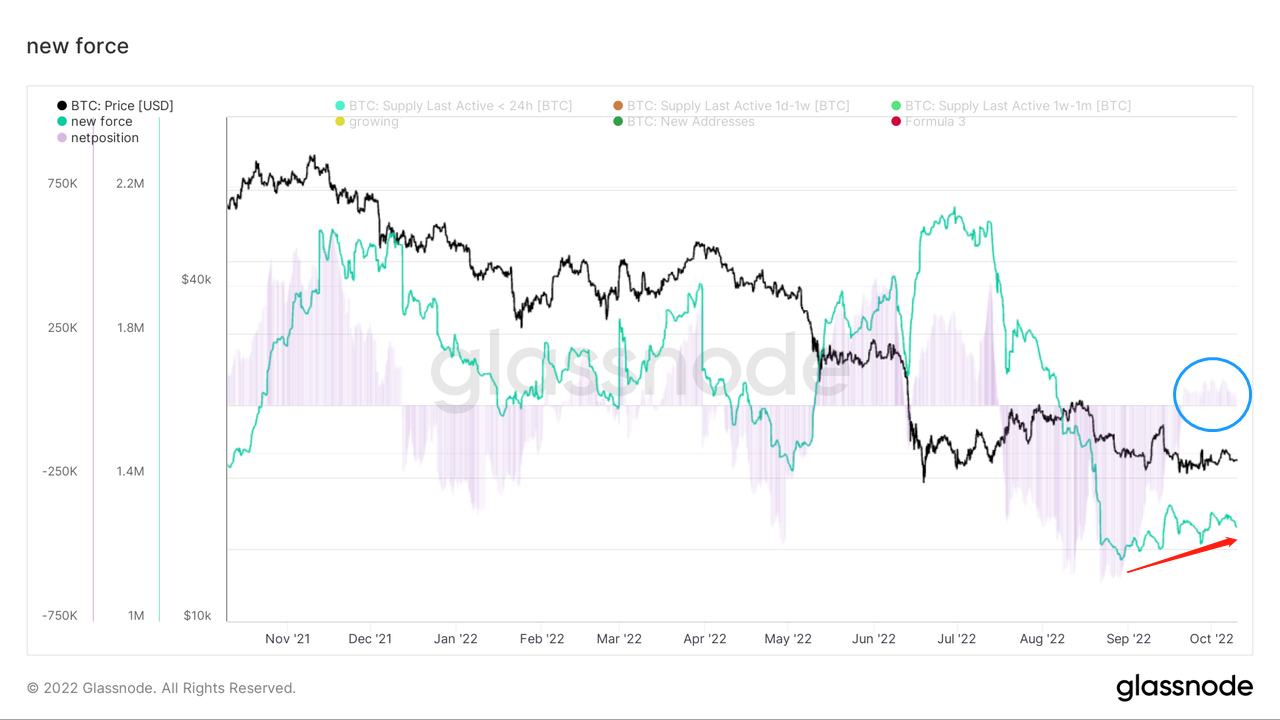The image size is (1280, 720).
Task: Click the orange Supply 1d-1w legend dot
Action: tap(618, 105)
